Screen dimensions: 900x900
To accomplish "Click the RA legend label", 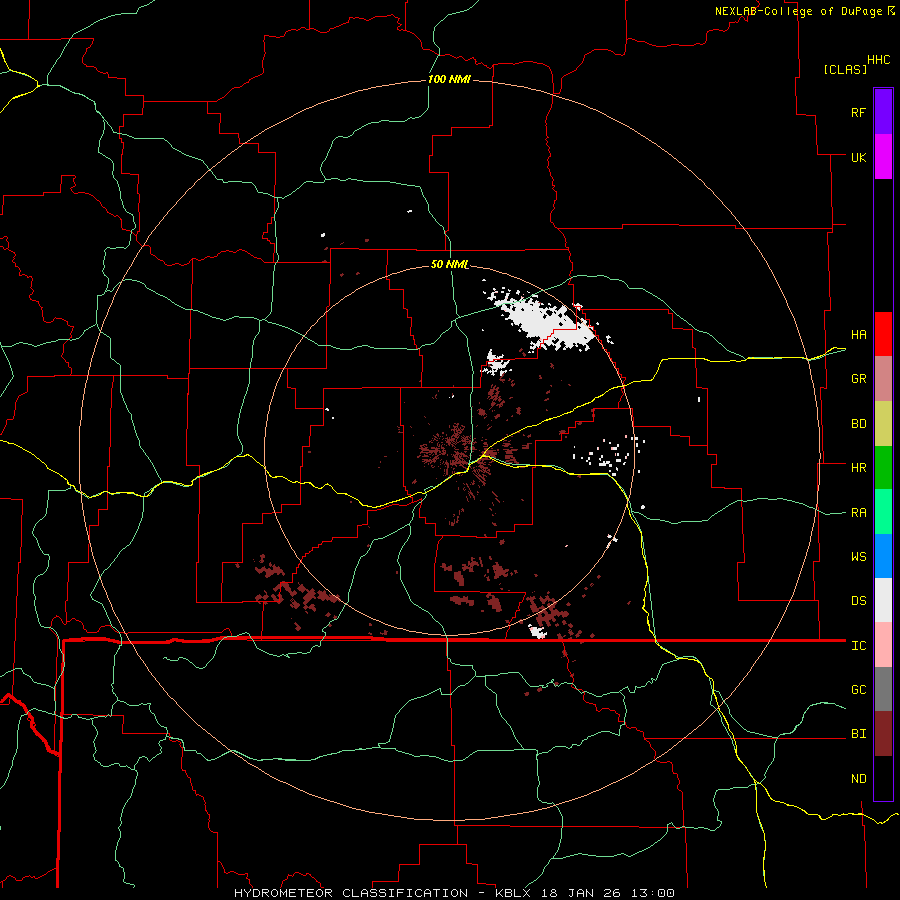I will click(858, 513).
